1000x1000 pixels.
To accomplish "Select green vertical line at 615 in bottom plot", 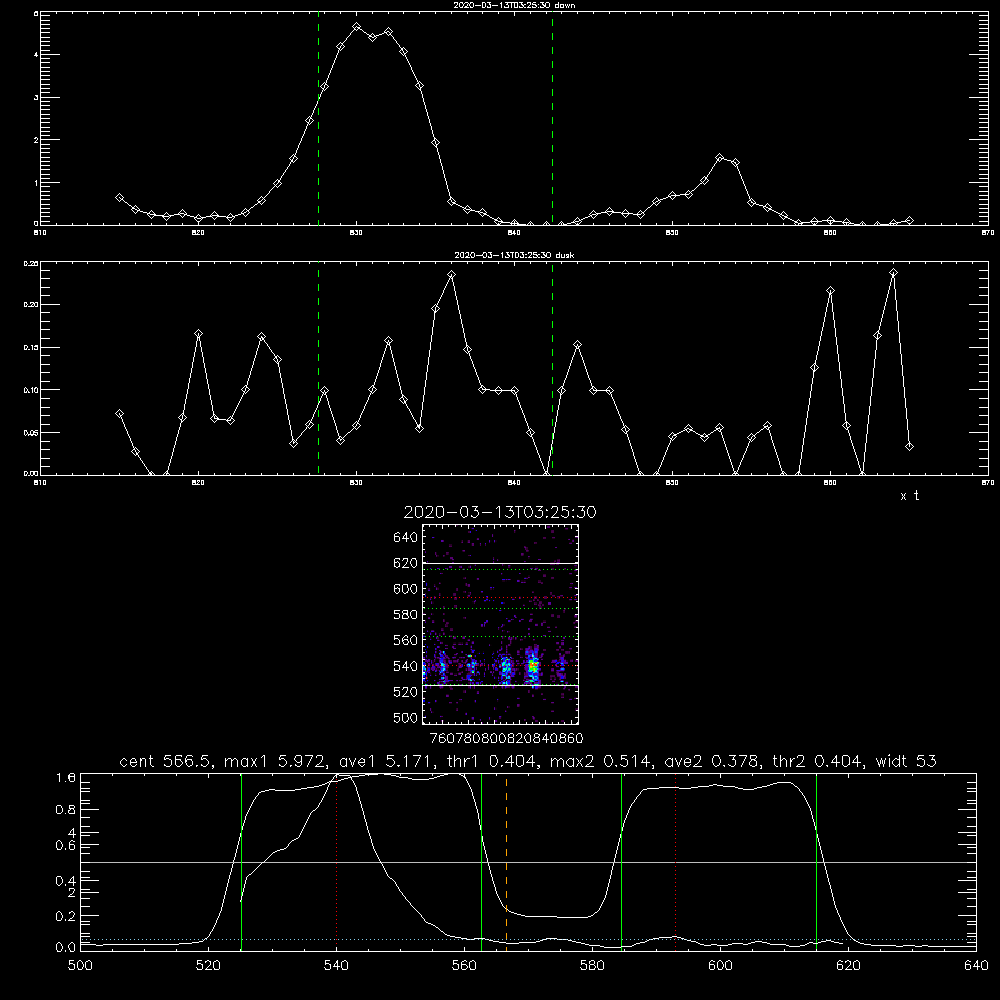I will pos(816,861).
